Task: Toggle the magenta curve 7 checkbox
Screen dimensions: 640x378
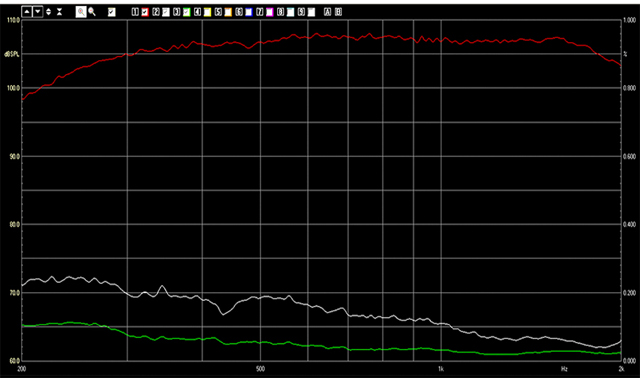Action: (x=270, y=12)
